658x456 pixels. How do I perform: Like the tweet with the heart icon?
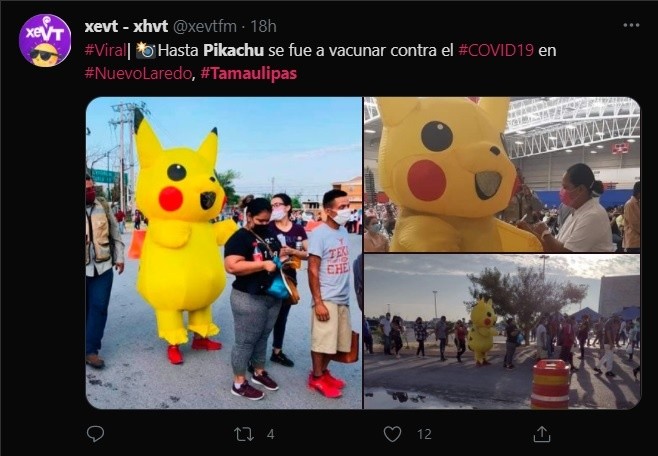[392, 434]
